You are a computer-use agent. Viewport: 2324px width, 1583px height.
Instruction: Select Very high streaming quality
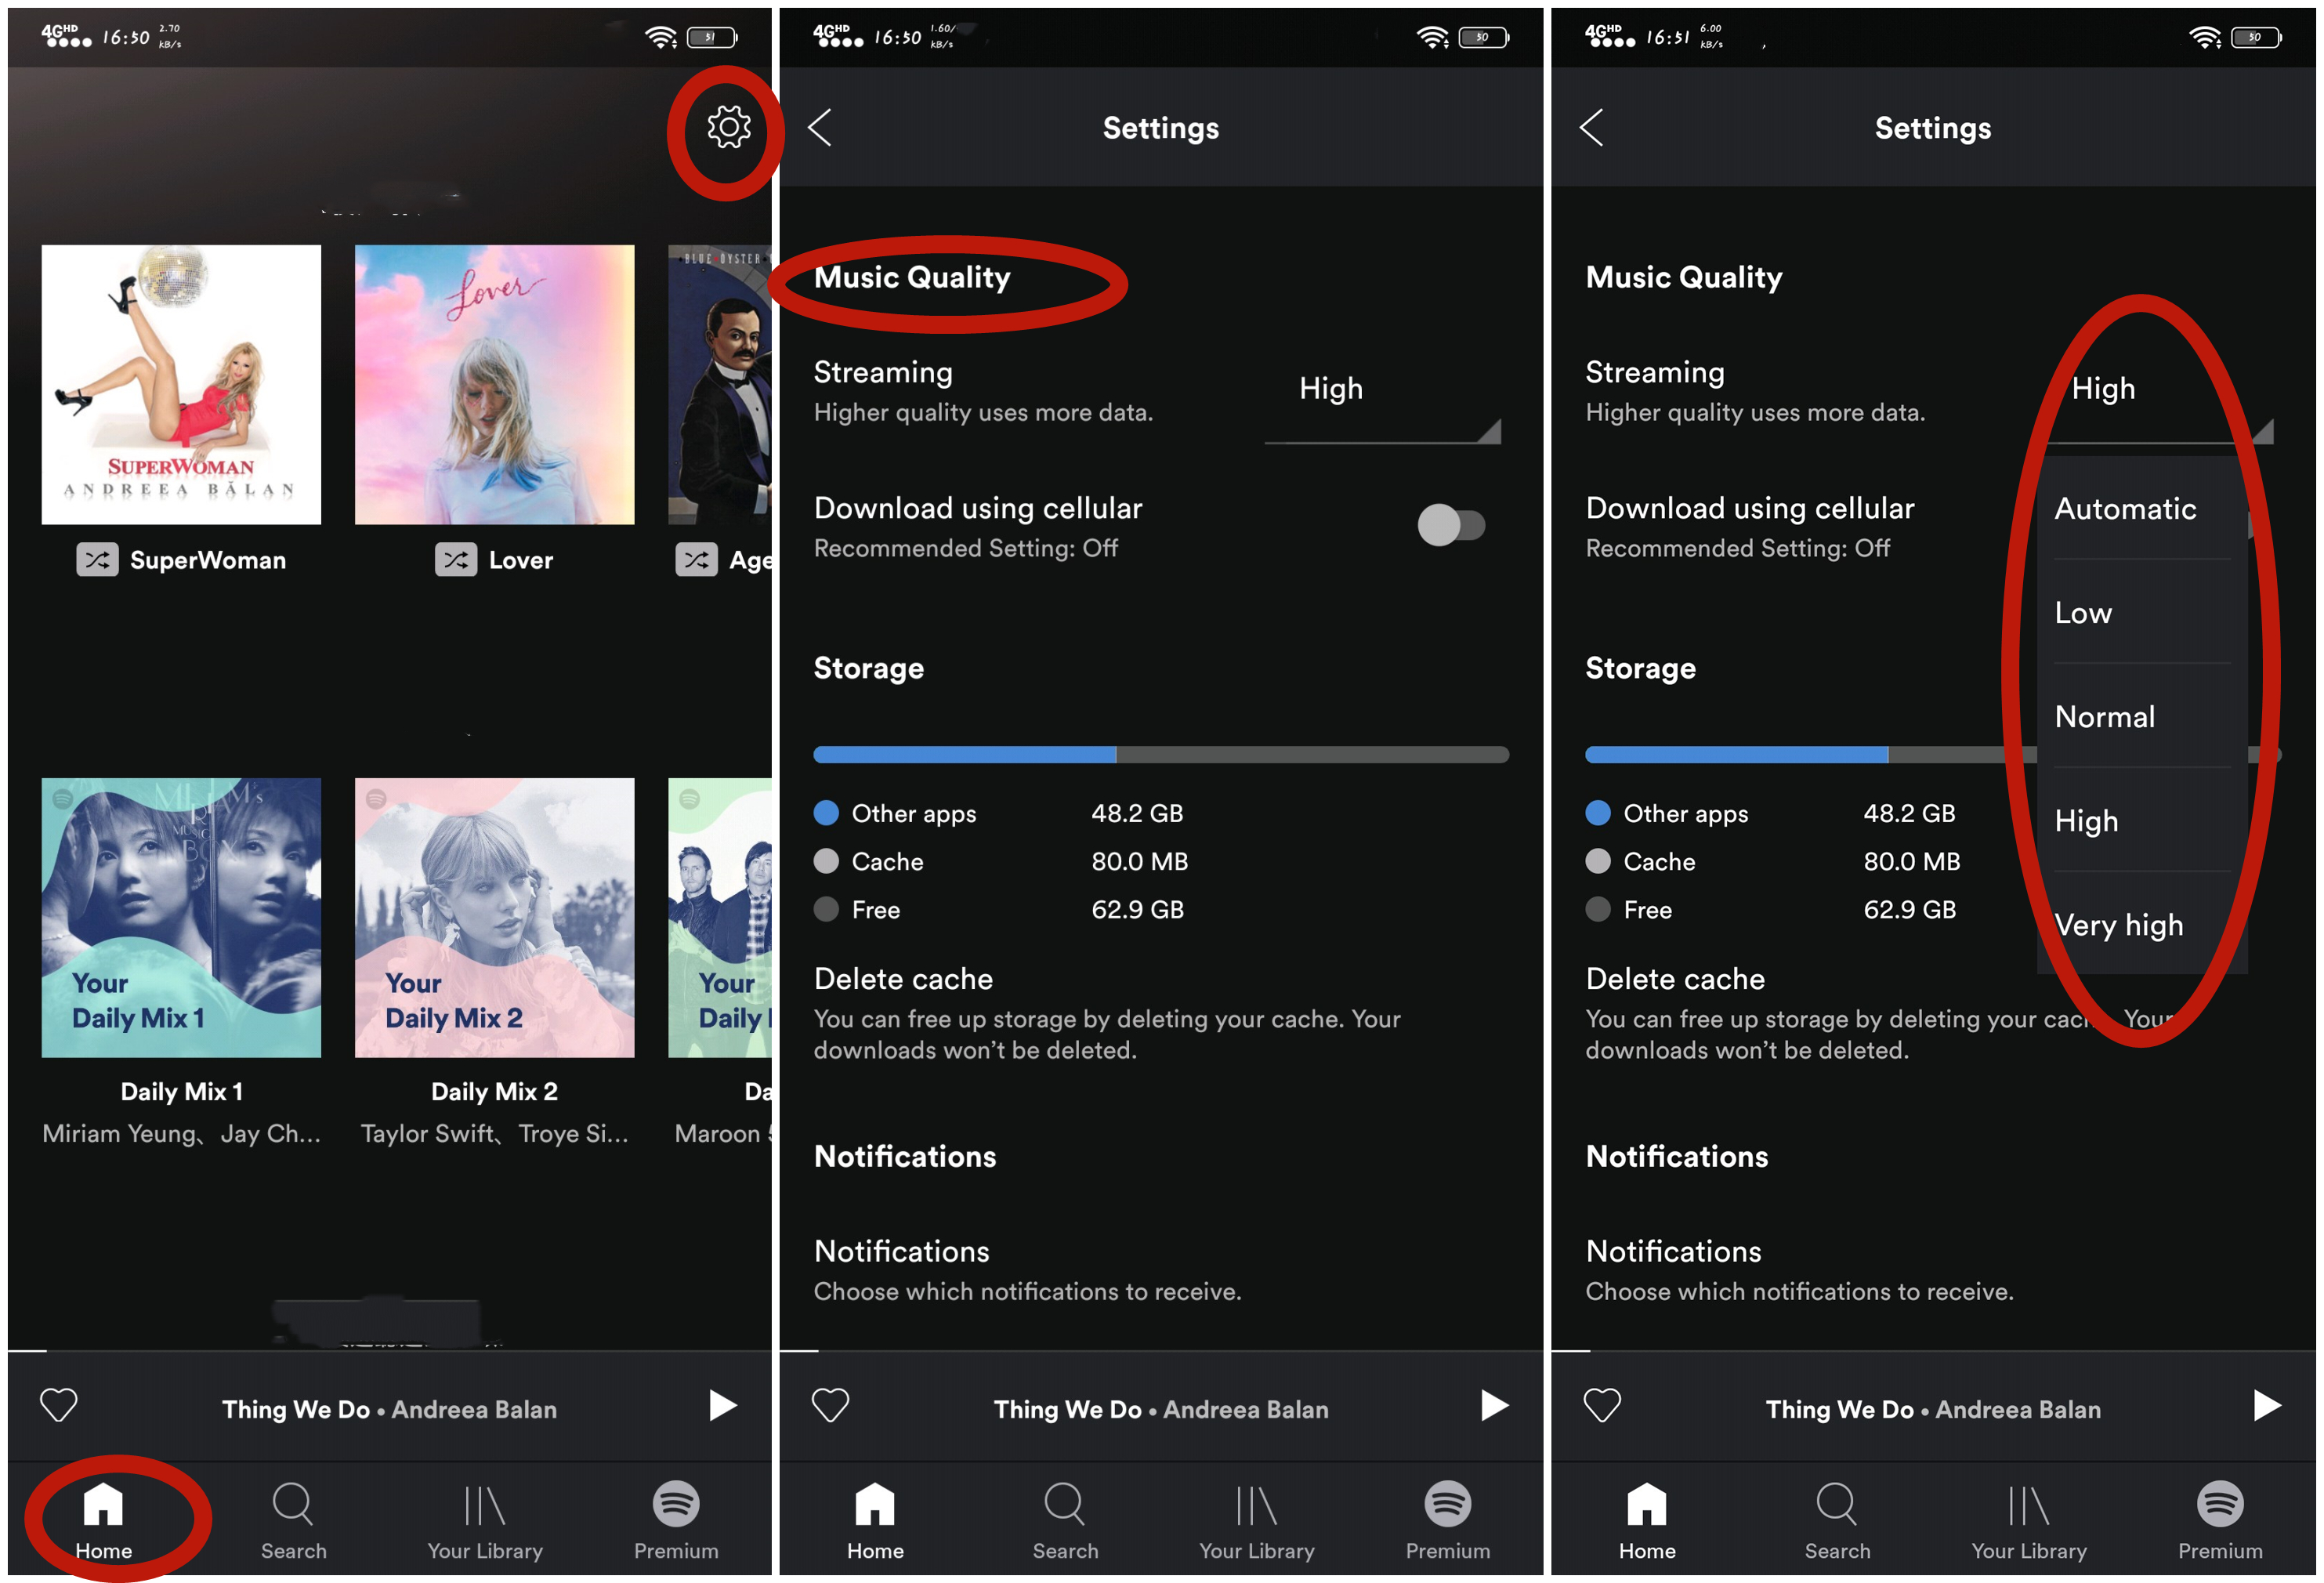(2141, 925)
